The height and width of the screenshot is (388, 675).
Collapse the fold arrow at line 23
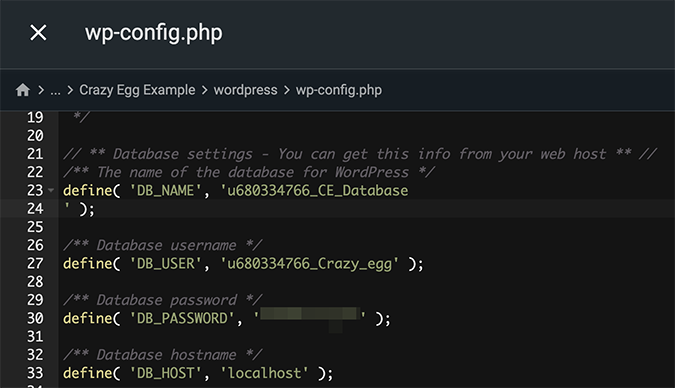click(x=51, y=190)
